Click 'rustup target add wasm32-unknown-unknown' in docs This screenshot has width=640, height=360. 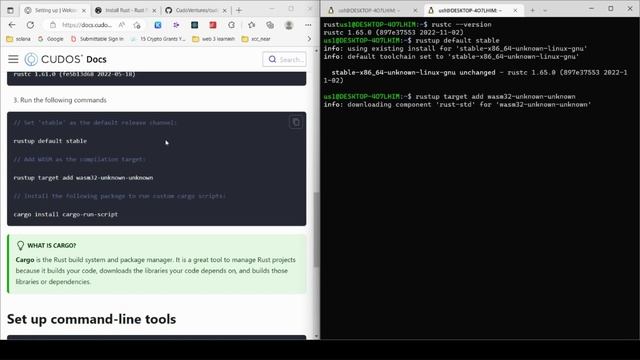(x=83, y=178)
